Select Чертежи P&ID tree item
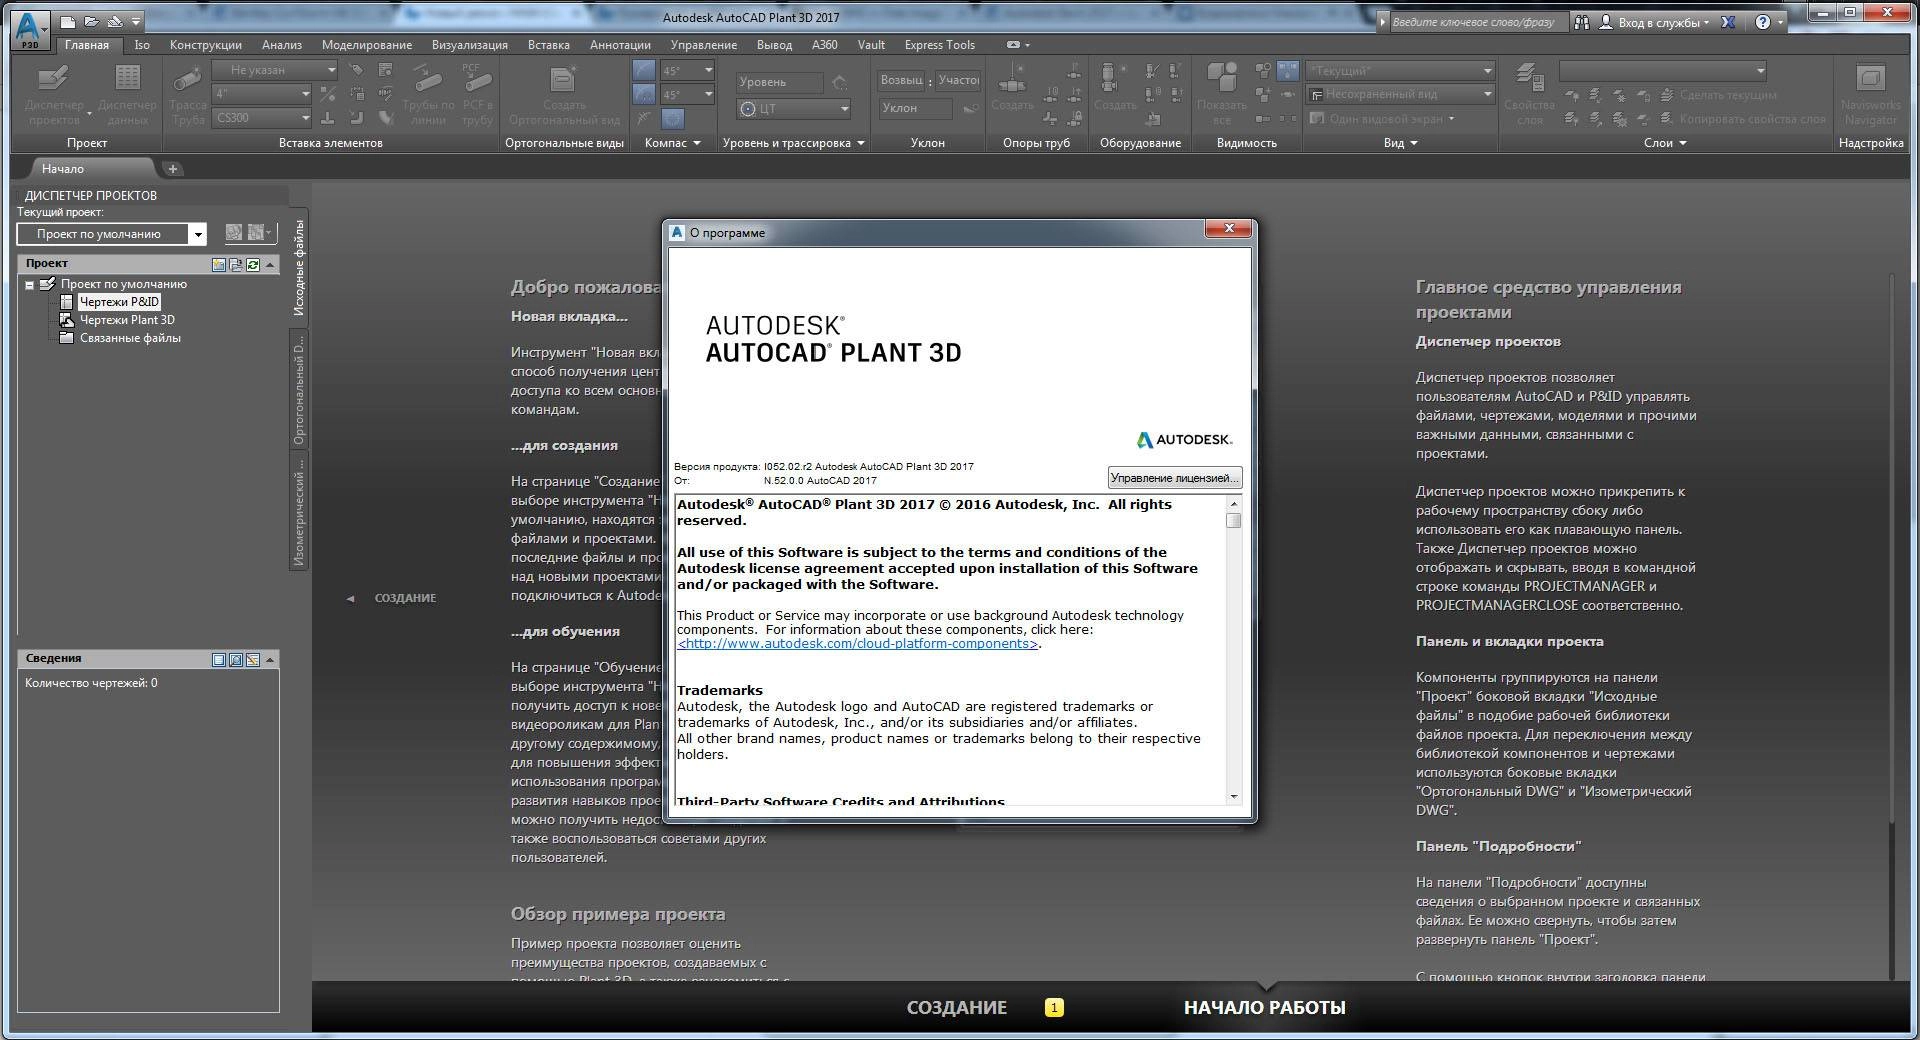 tap(119, 302)
